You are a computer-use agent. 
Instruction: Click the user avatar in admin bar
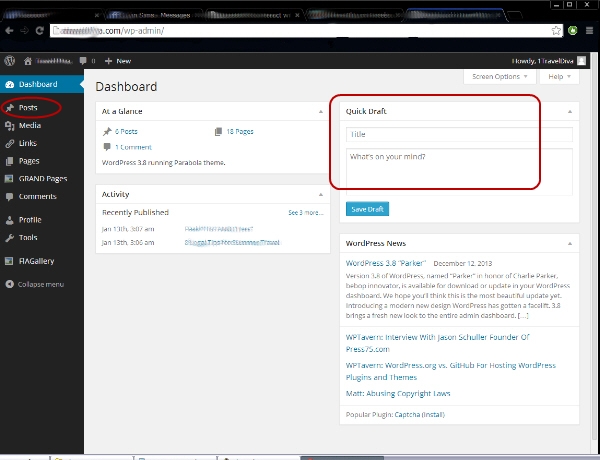point(581,61)
